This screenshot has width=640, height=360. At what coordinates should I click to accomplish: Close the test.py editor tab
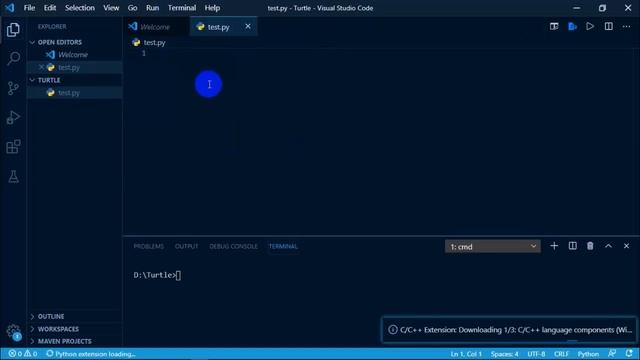click(x=248, y=26)
